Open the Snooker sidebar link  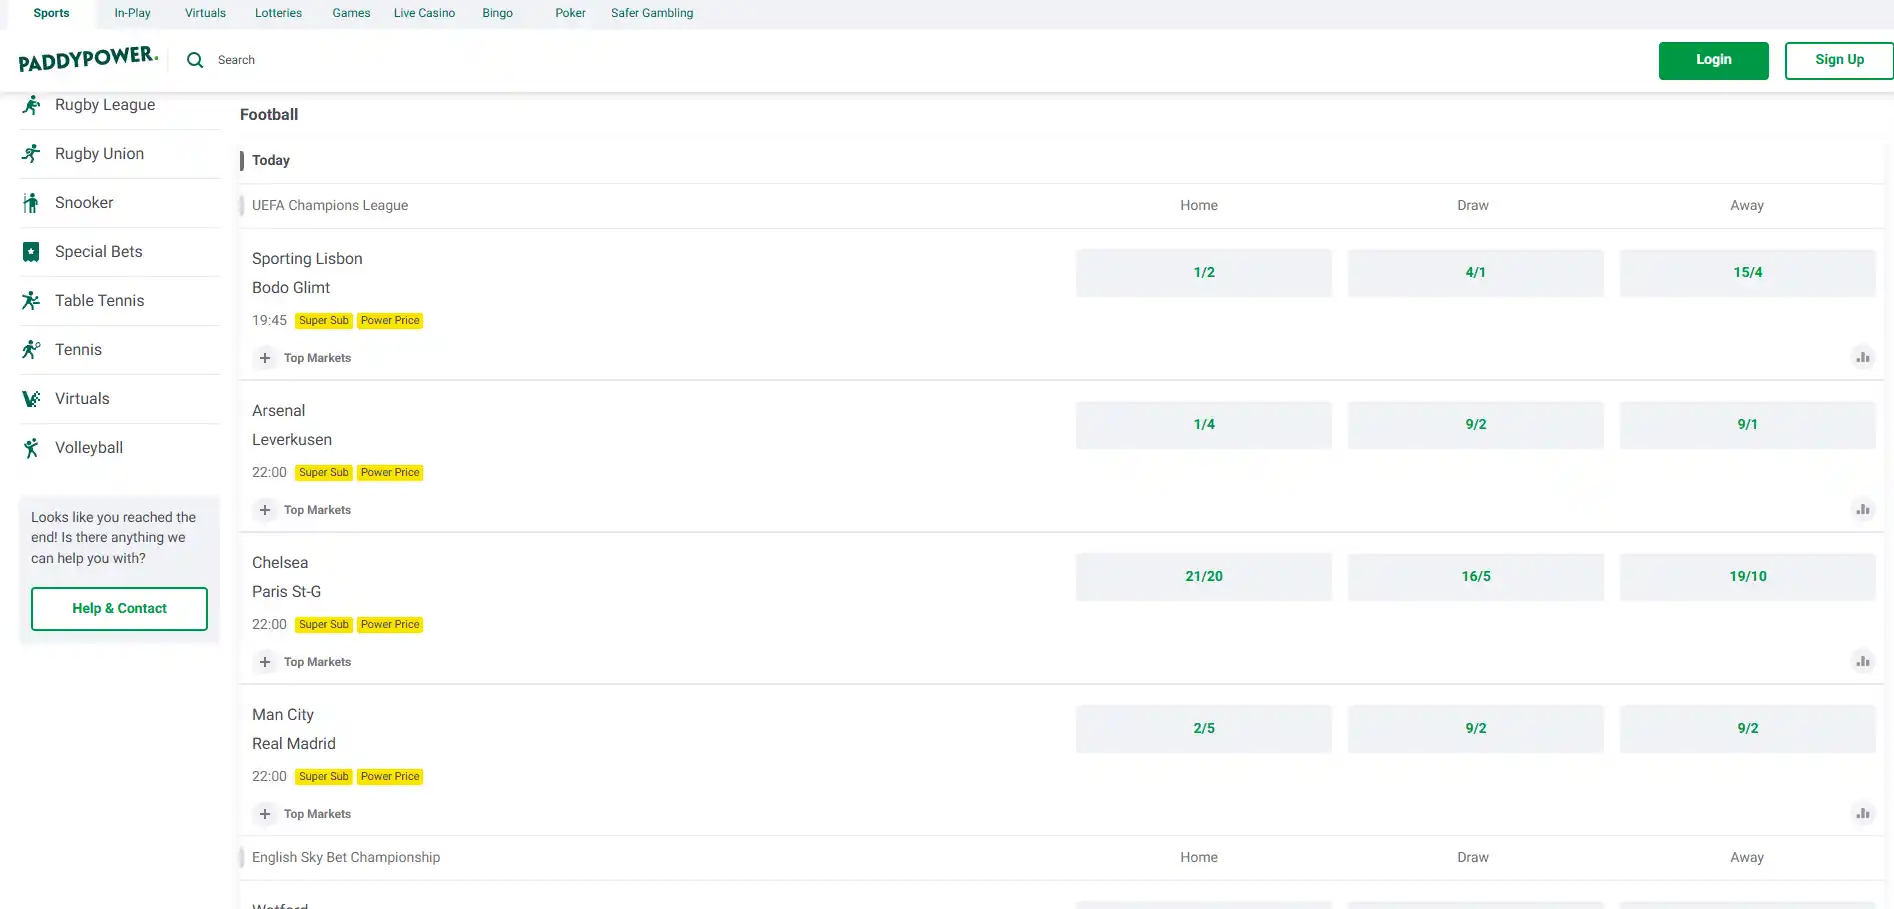point(84,203)
